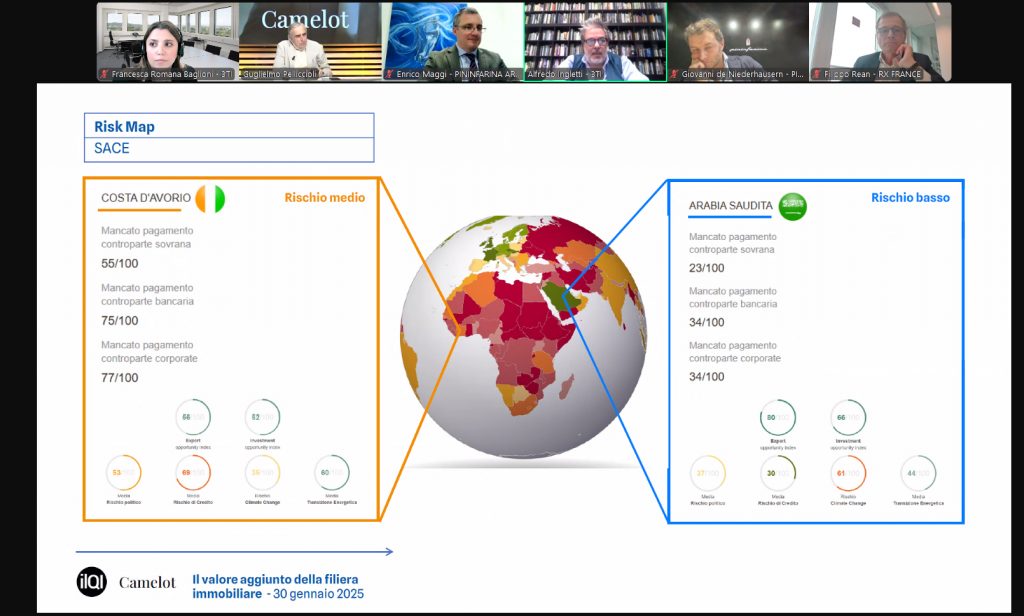Click Arabia Saudita Climate Change gauge 61
This screenshot has width=1024, height=616.
pos(848,474)
